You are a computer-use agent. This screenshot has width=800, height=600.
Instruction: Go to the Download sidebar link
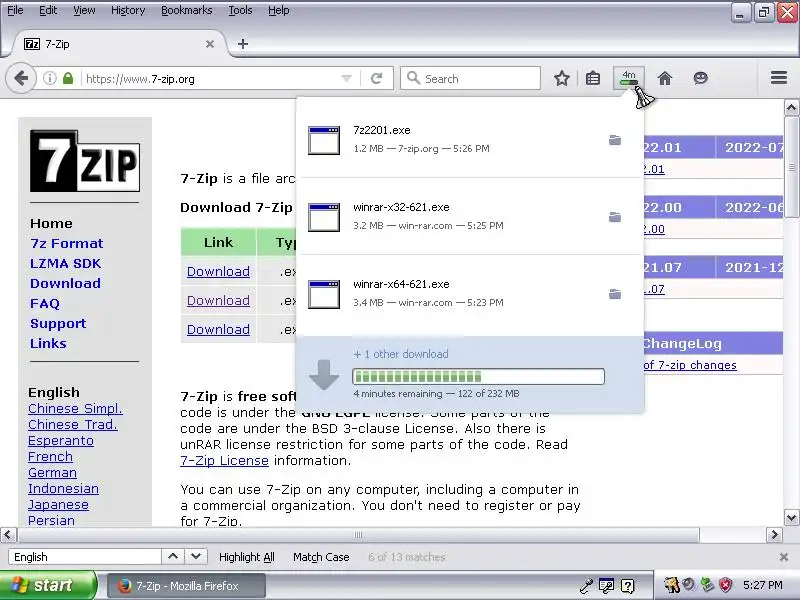coord(65,283)
